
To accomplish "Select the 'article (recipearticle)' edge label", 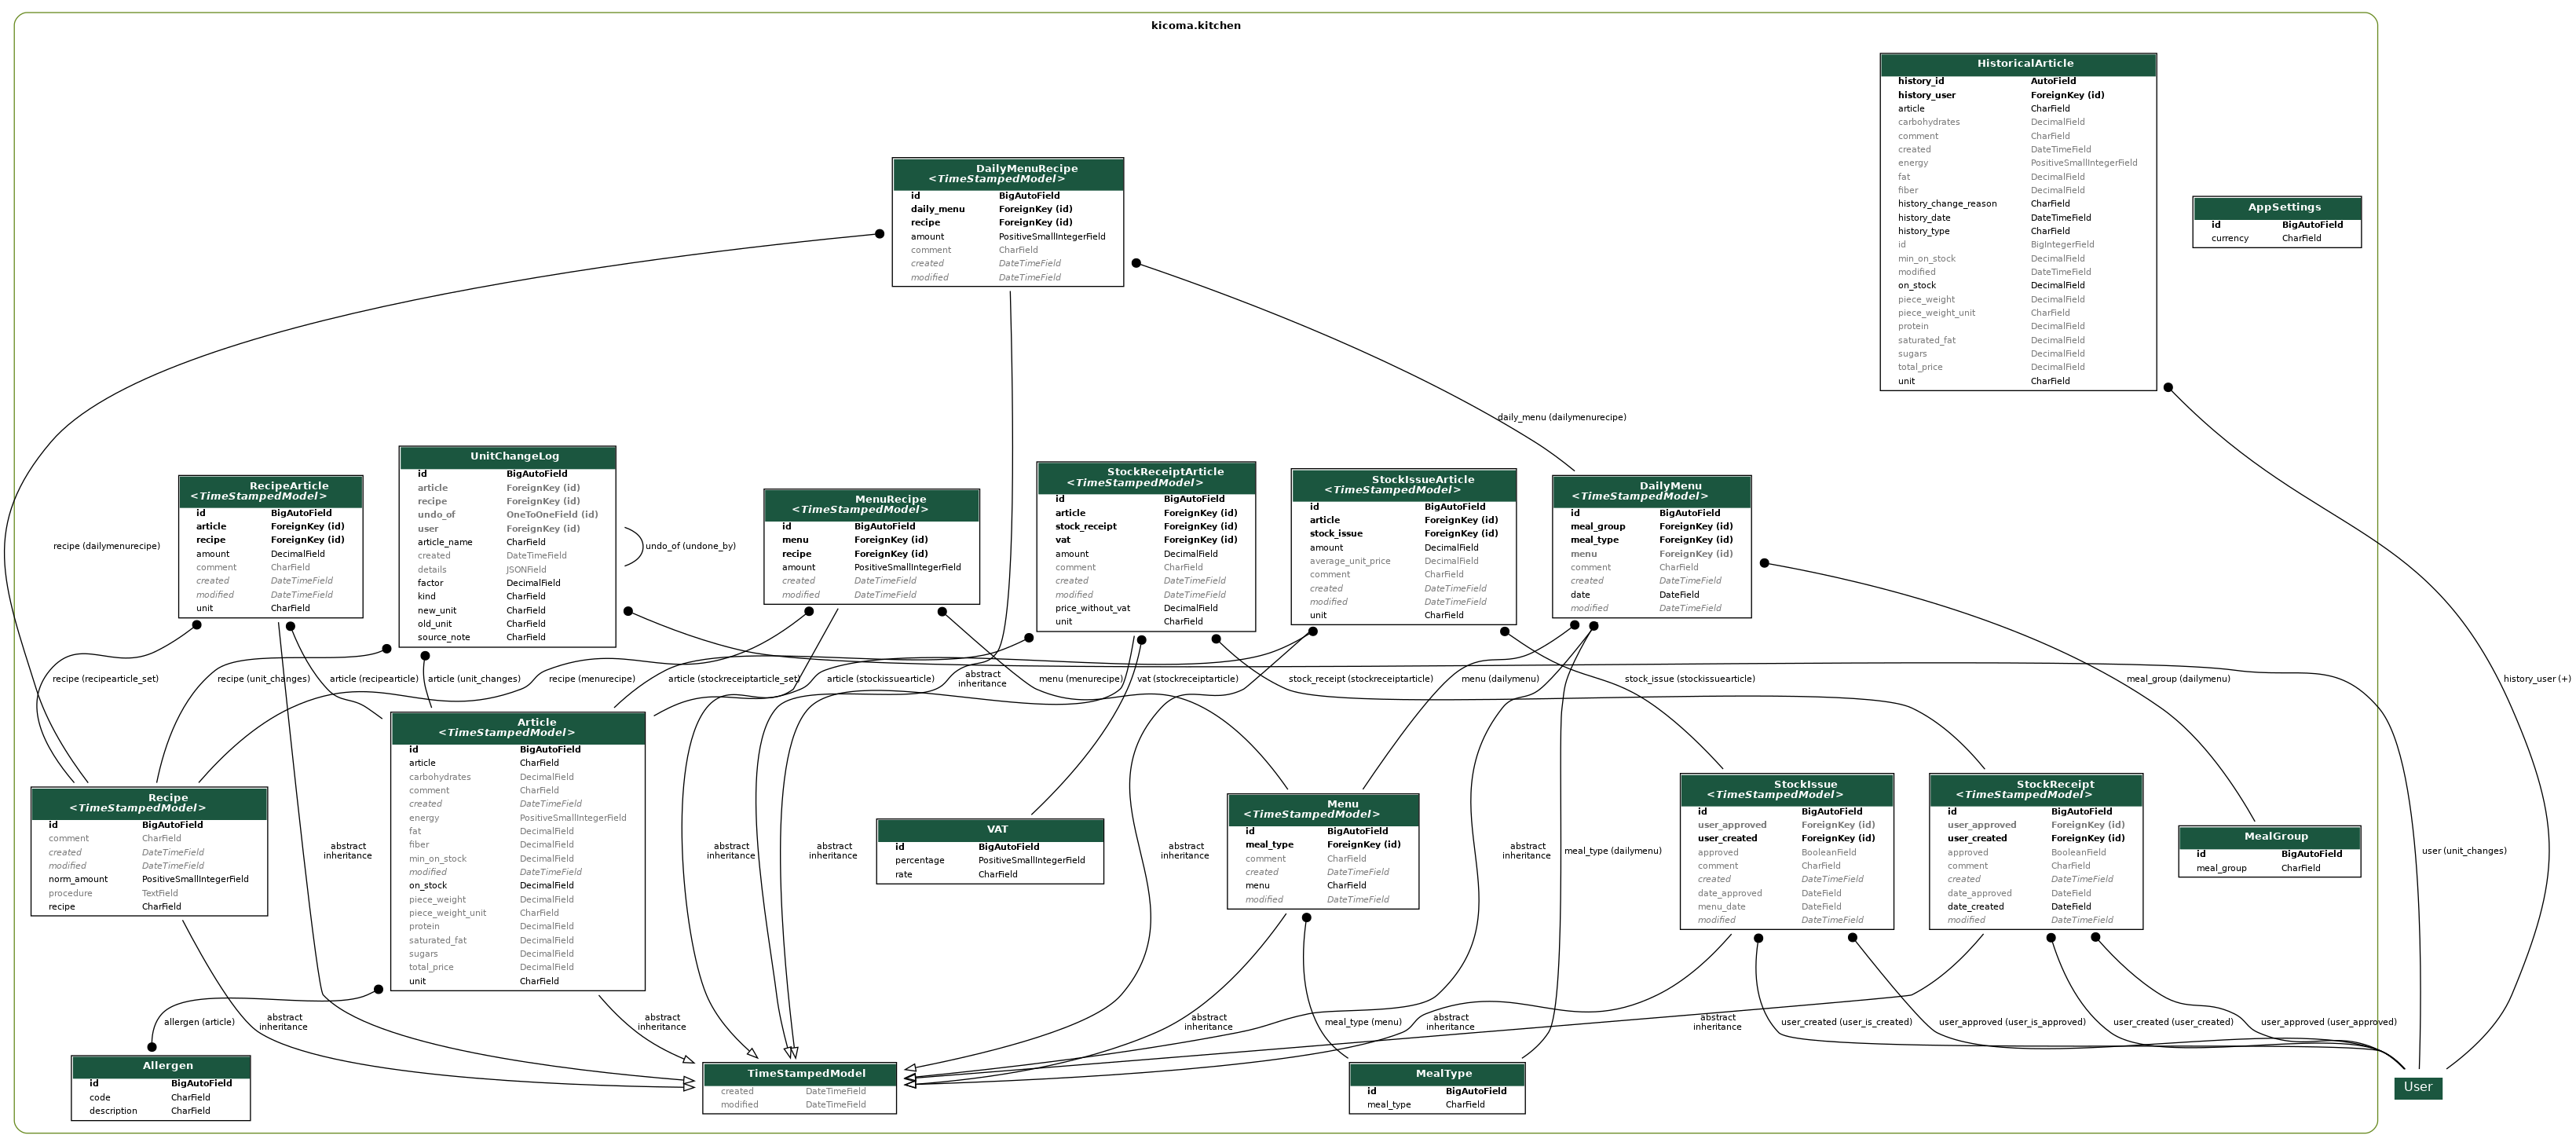I will pos(374,680).
